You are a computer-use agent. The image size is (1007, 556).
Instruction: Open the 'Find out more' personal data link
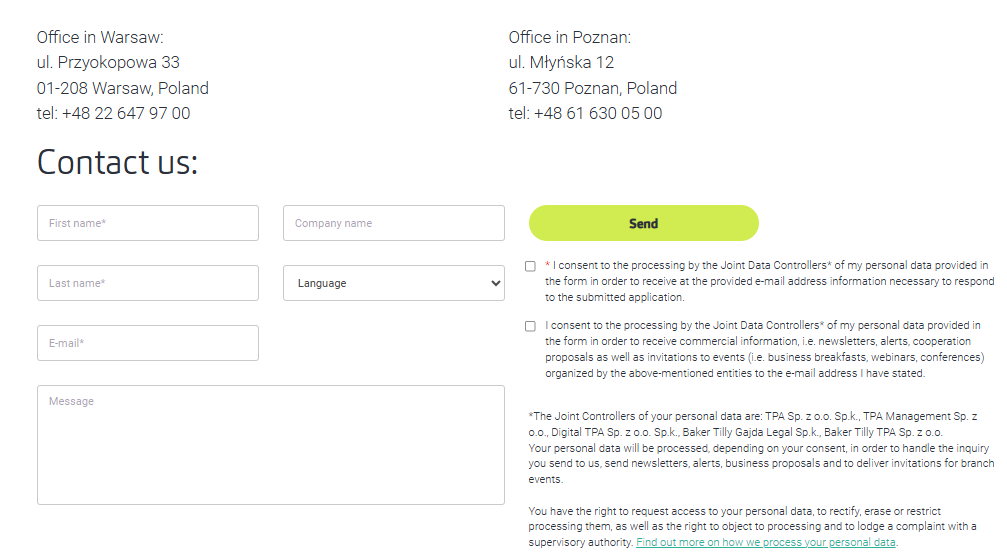[x=766, y=542]
